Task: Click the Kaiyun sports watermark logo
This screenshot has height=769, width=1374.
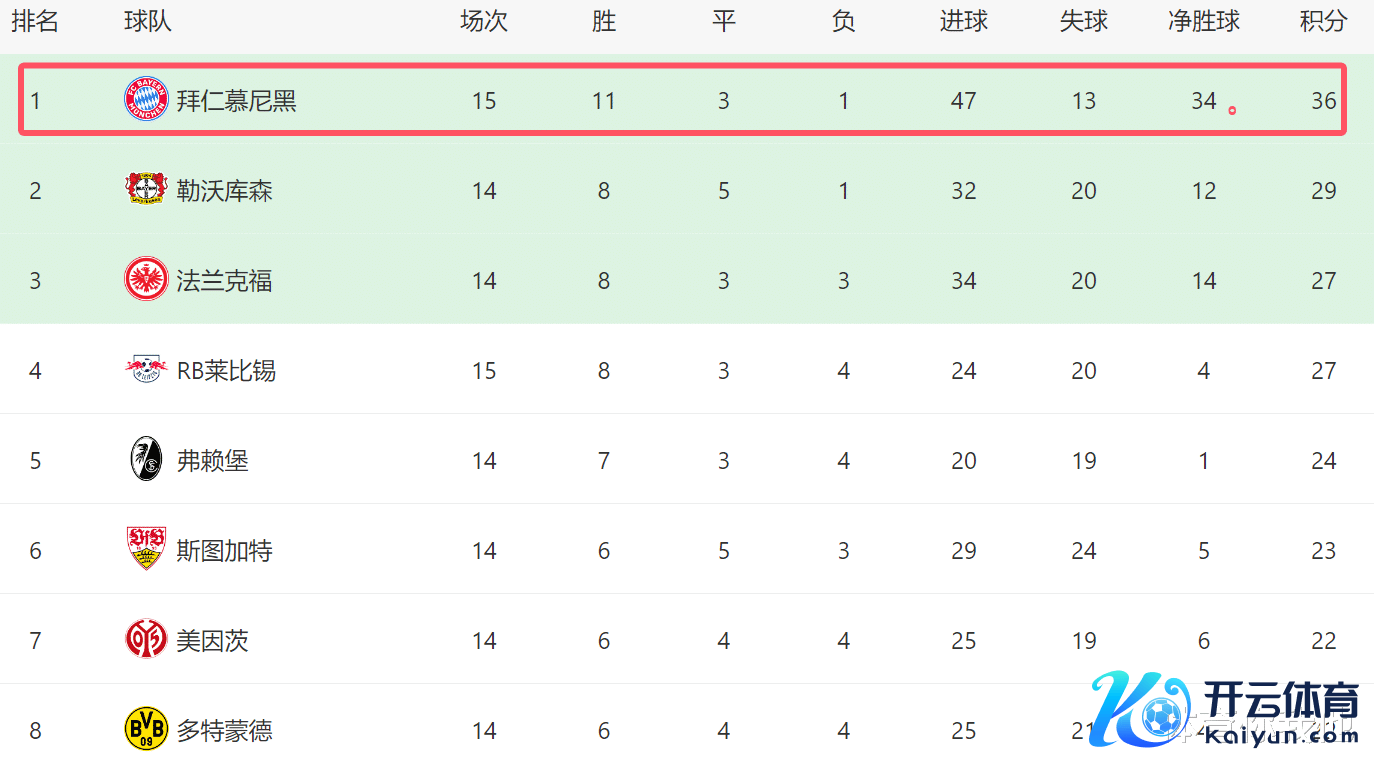Action: [x=1225, y=712]
